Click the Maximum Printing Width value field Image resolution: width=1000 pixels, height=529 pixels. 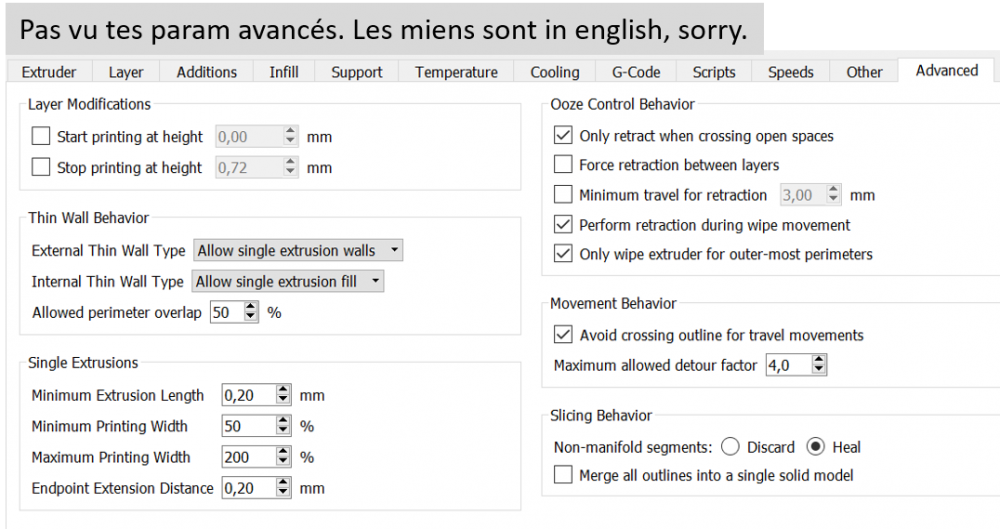[x=249, y=457]
